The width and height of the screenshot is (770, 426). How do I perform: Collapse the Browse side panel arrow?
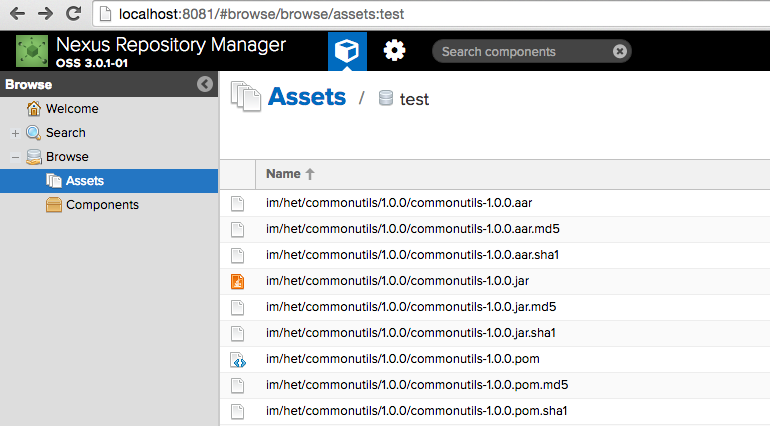pyautogui.click(x=205, y=84)
